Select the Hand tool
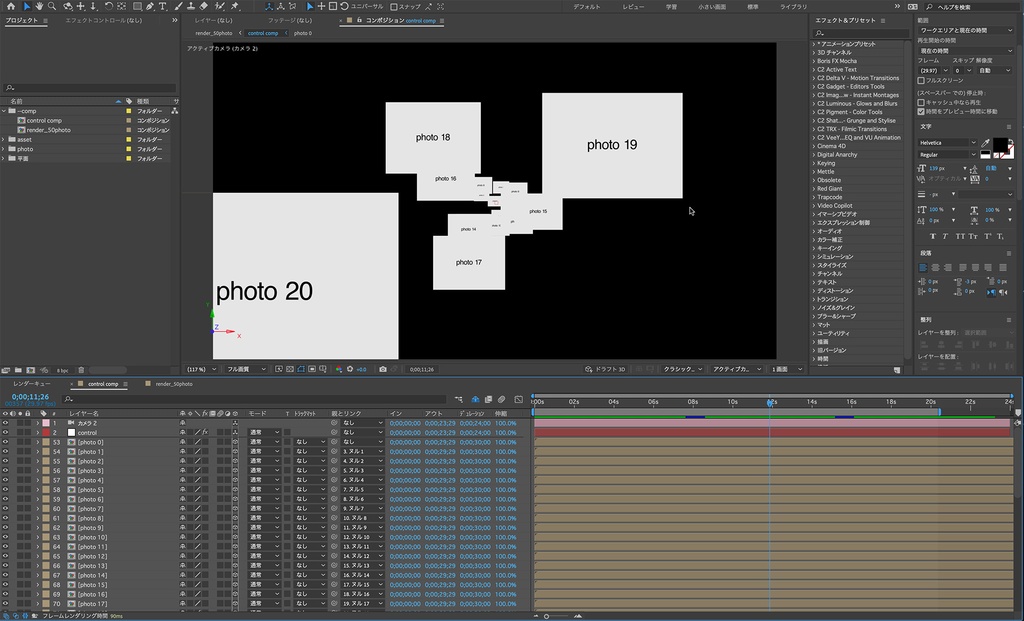The image size is (1024, 621). coord(40,6)
